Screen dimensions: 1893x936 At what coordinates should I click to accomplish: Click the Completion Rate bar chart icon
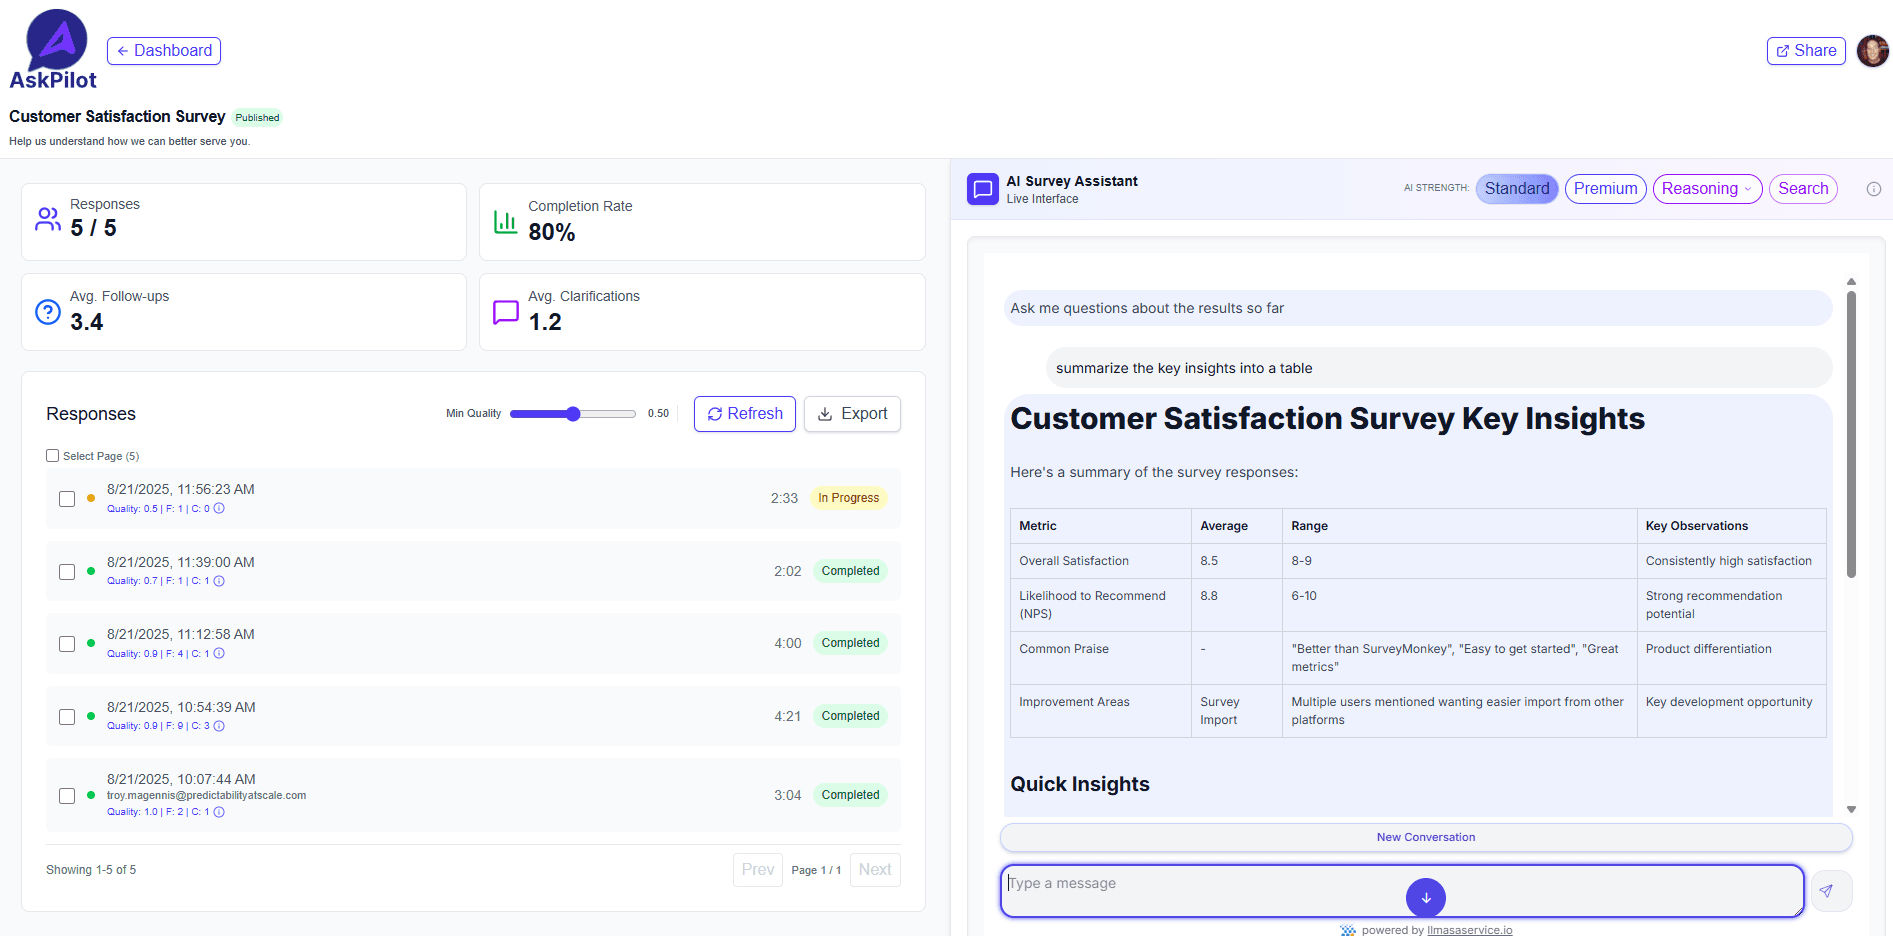tap(505, 218)
